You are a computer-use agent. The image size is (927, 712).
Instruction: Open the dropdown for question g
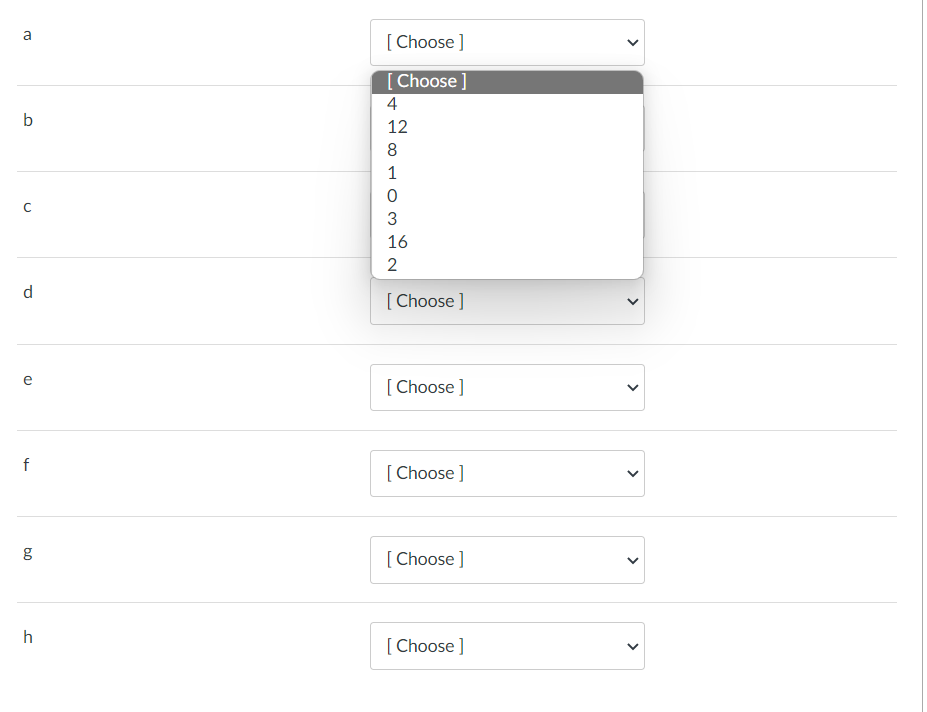507,559
